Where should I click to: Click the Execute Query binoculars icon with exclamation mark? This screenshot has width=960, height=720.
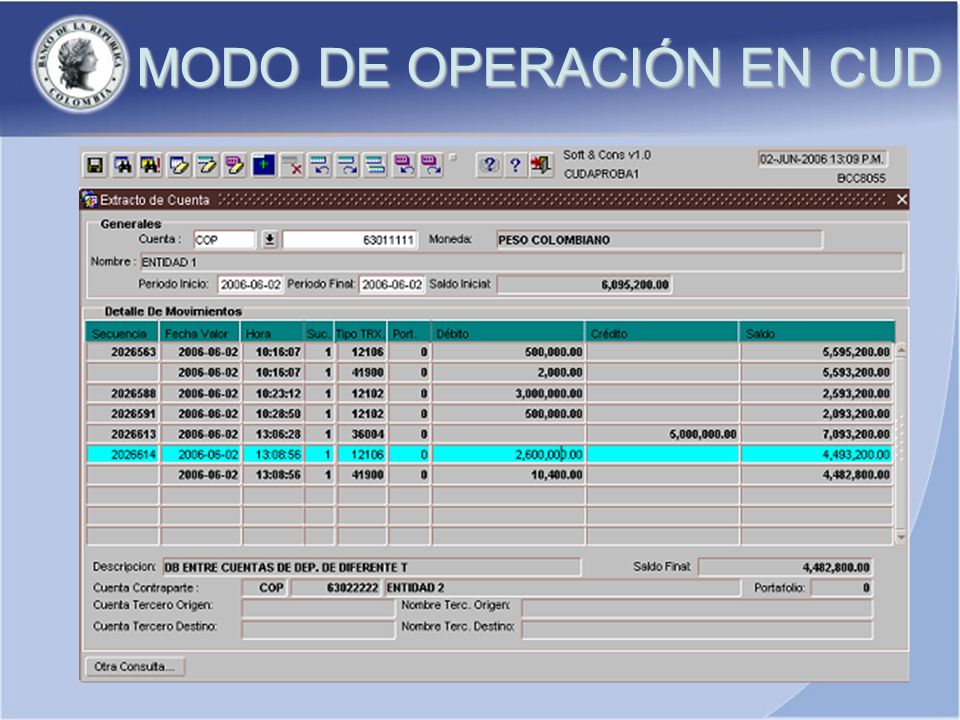tap(151, 165)
